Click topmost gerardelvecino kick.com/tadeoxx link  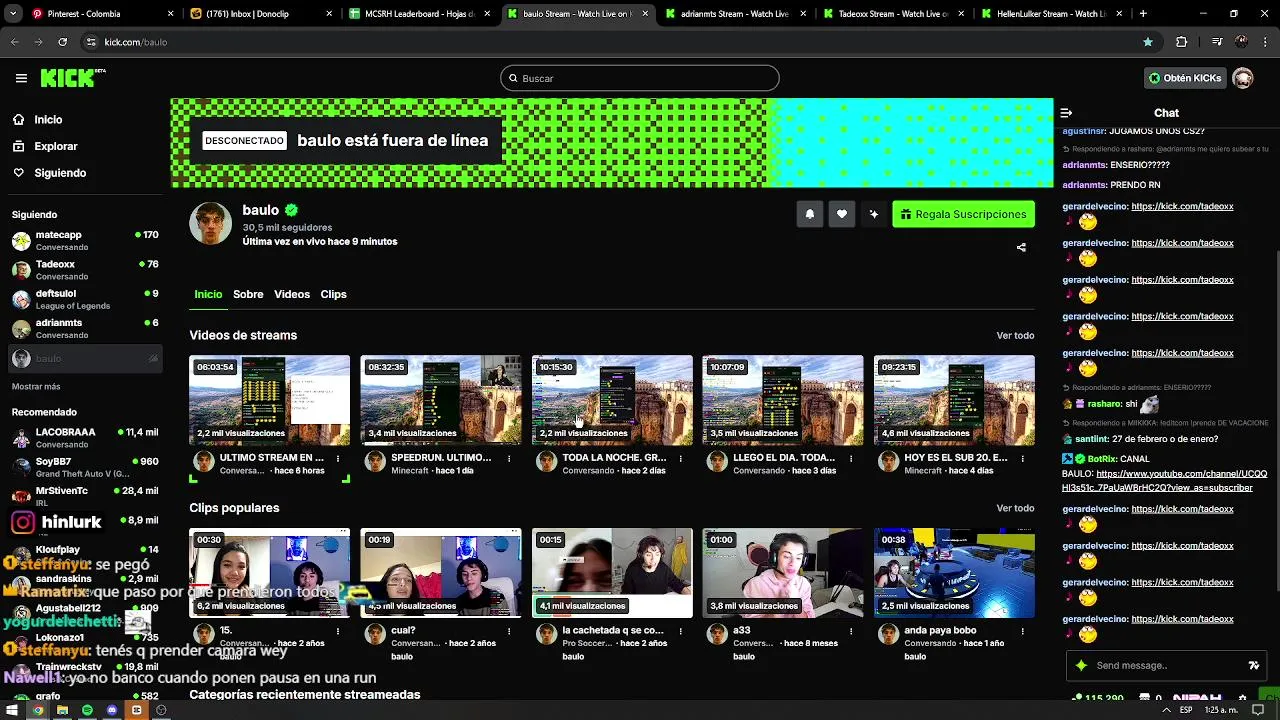point(1182,206)
